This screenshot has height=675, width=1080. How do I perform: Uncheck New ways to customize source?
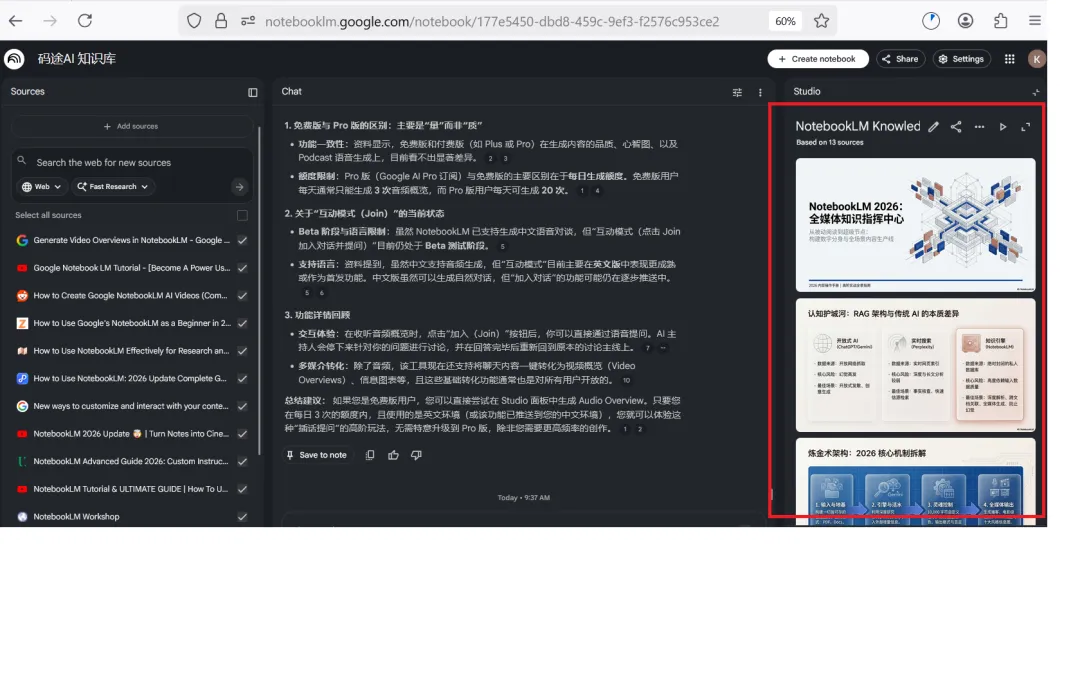[242, 406]
